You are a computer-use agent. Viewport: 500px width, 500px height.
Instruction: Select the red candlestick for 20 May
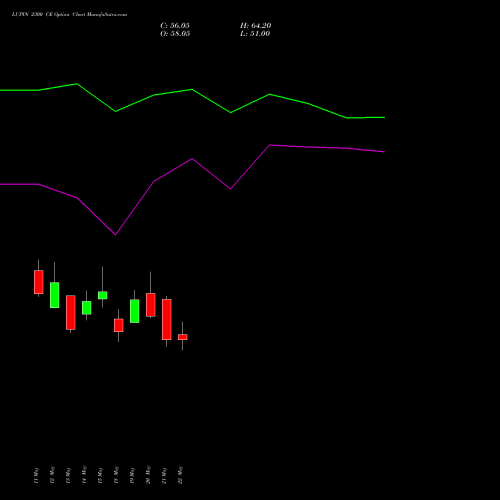(x=151, y=305)
